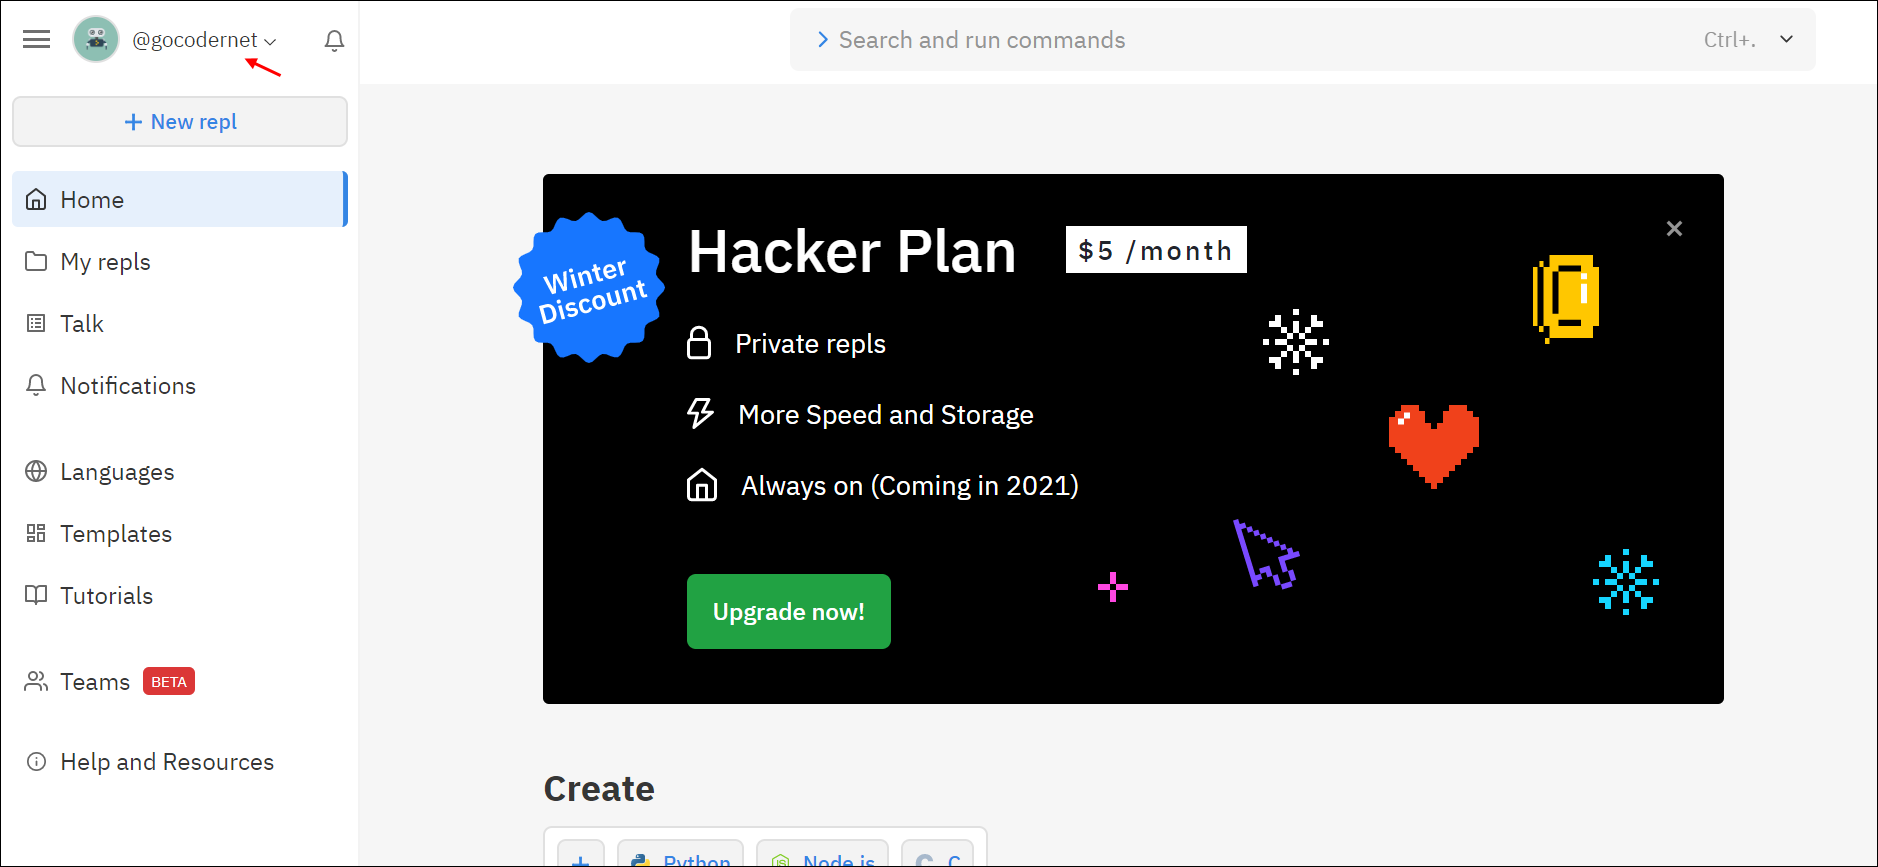Image resolution: width=1878 pixels, height=867 pixels.
Task: Create a new repl from the sidebar
Action: 180,121
